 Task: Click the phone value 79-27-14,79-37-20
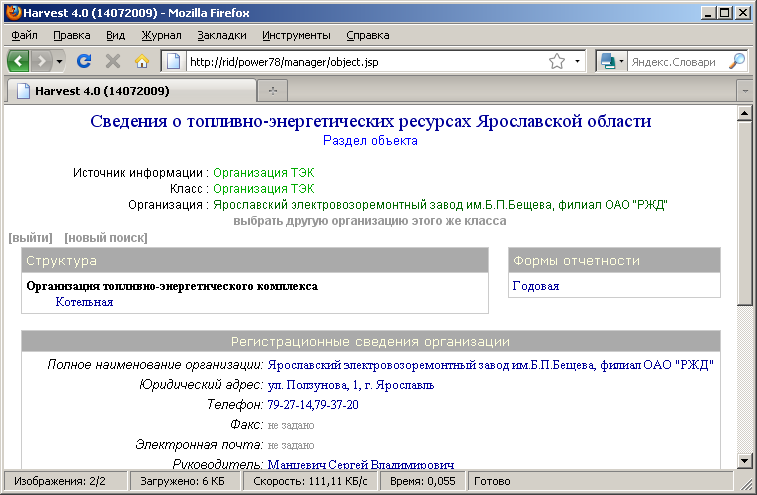(x=313, y=405)
